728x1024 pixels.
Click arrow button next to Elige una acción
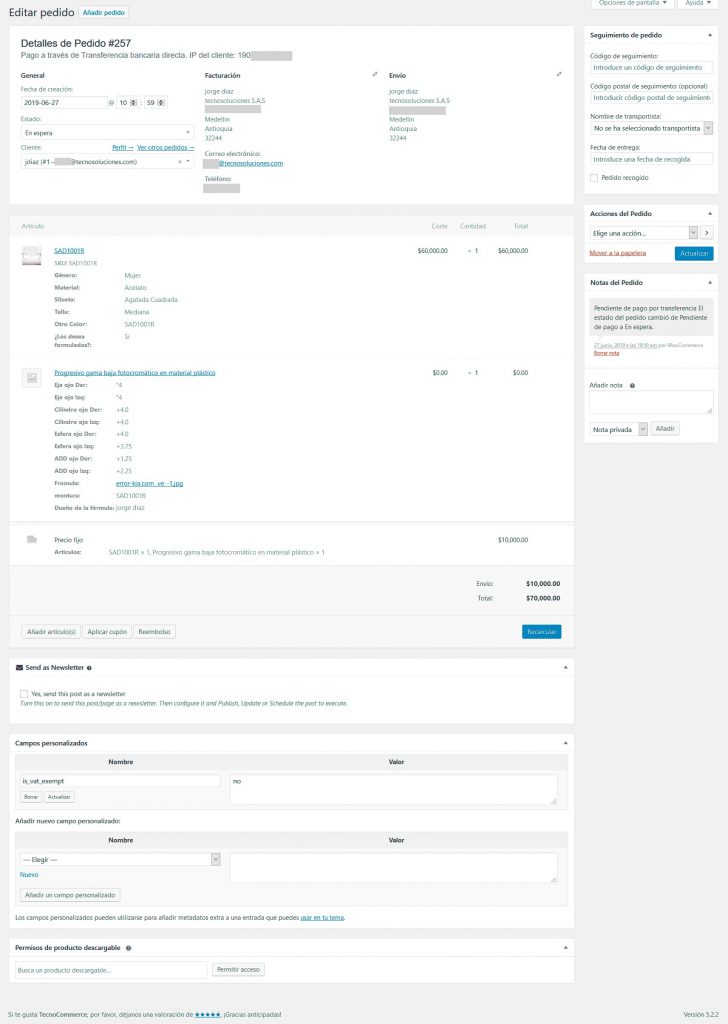[x=707, y=233]
